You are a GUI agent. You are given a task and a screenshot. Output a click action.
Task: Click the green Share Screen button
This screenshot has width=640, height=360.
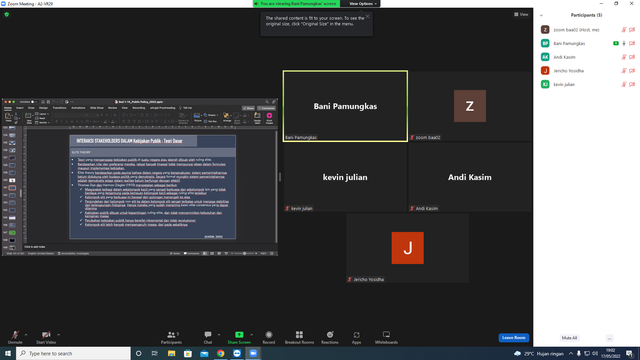239,337
